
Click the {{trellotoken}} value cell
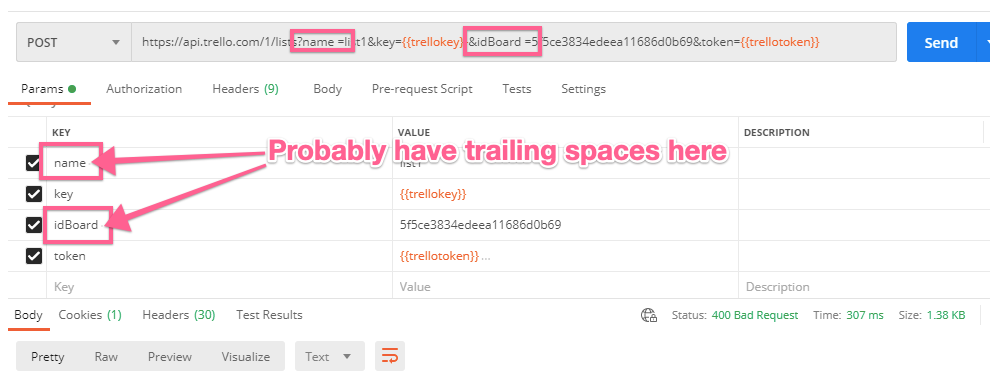click(565, 256)
